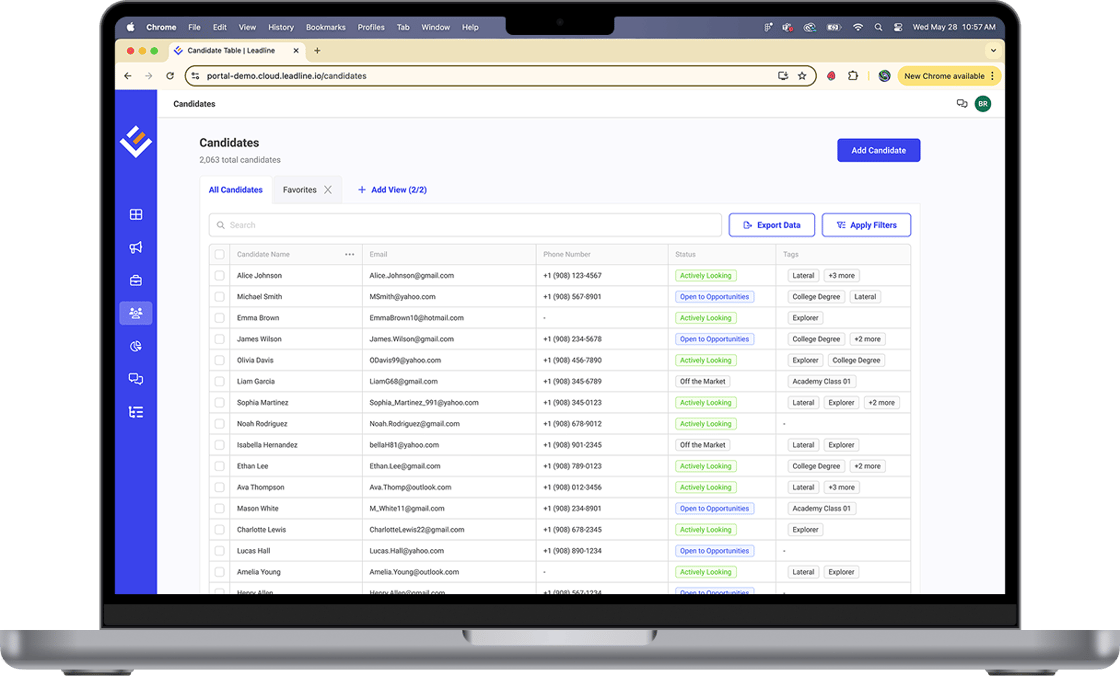1120x676 pixels.
Task: Open the Candidate Name column options menu
Action: [x=348, y=254]
